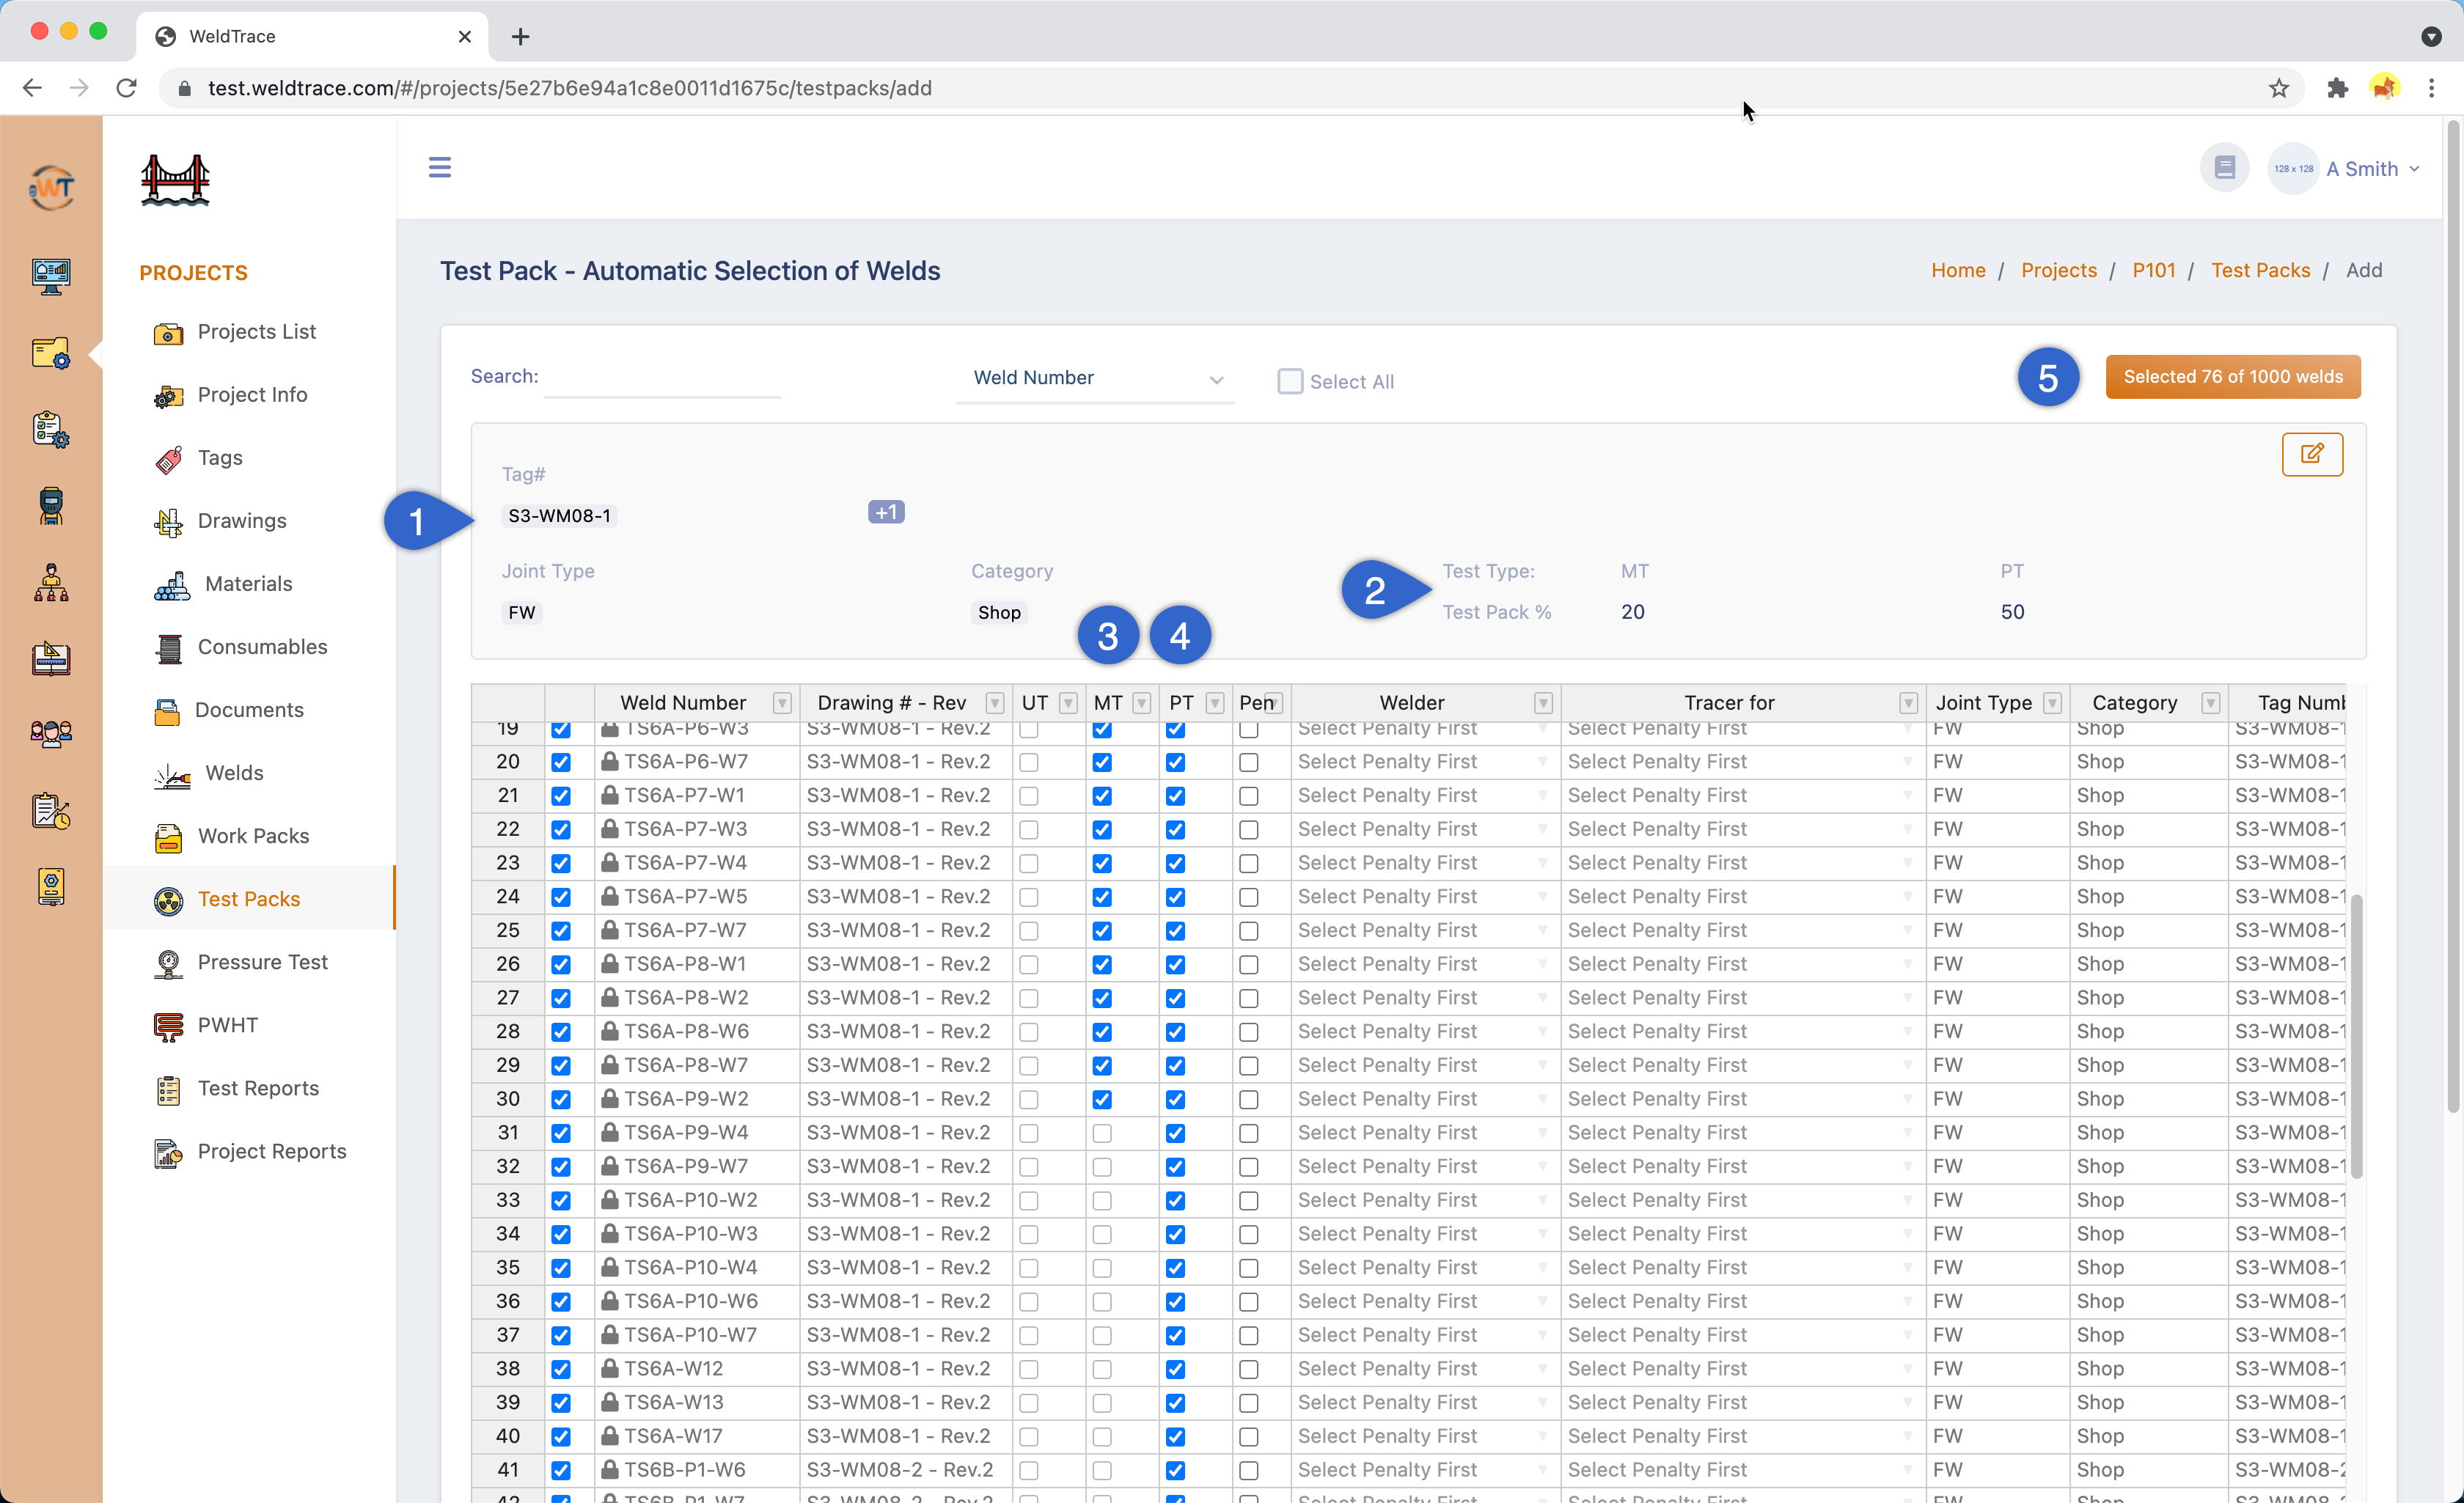This screenshot has width=2464, height=1503.
Task: Open the organization hierarchy icon in left rail
Action: coord(51,582)
